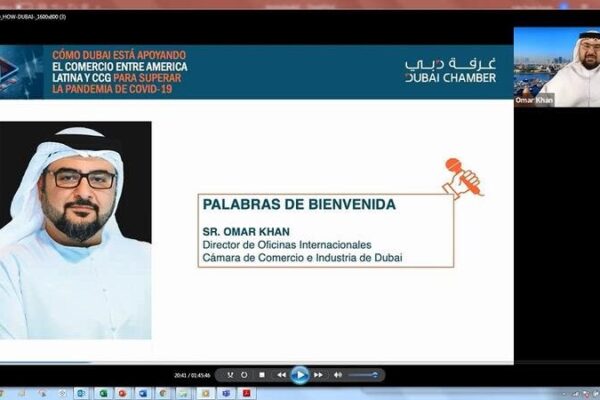600x400 pixels.
Task: Open Chrome from the taskbar
Action: pyautogui.click(x=163, y=393)
